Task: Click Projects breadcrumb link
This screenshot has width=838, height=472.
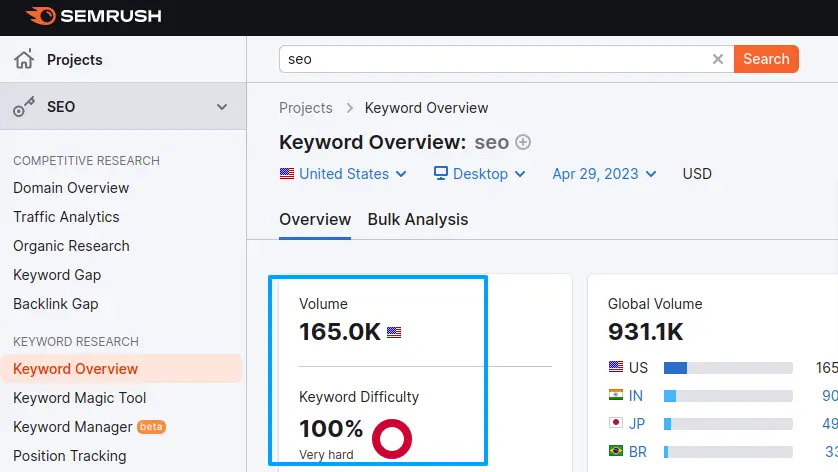Action: [x=306, y=108]
